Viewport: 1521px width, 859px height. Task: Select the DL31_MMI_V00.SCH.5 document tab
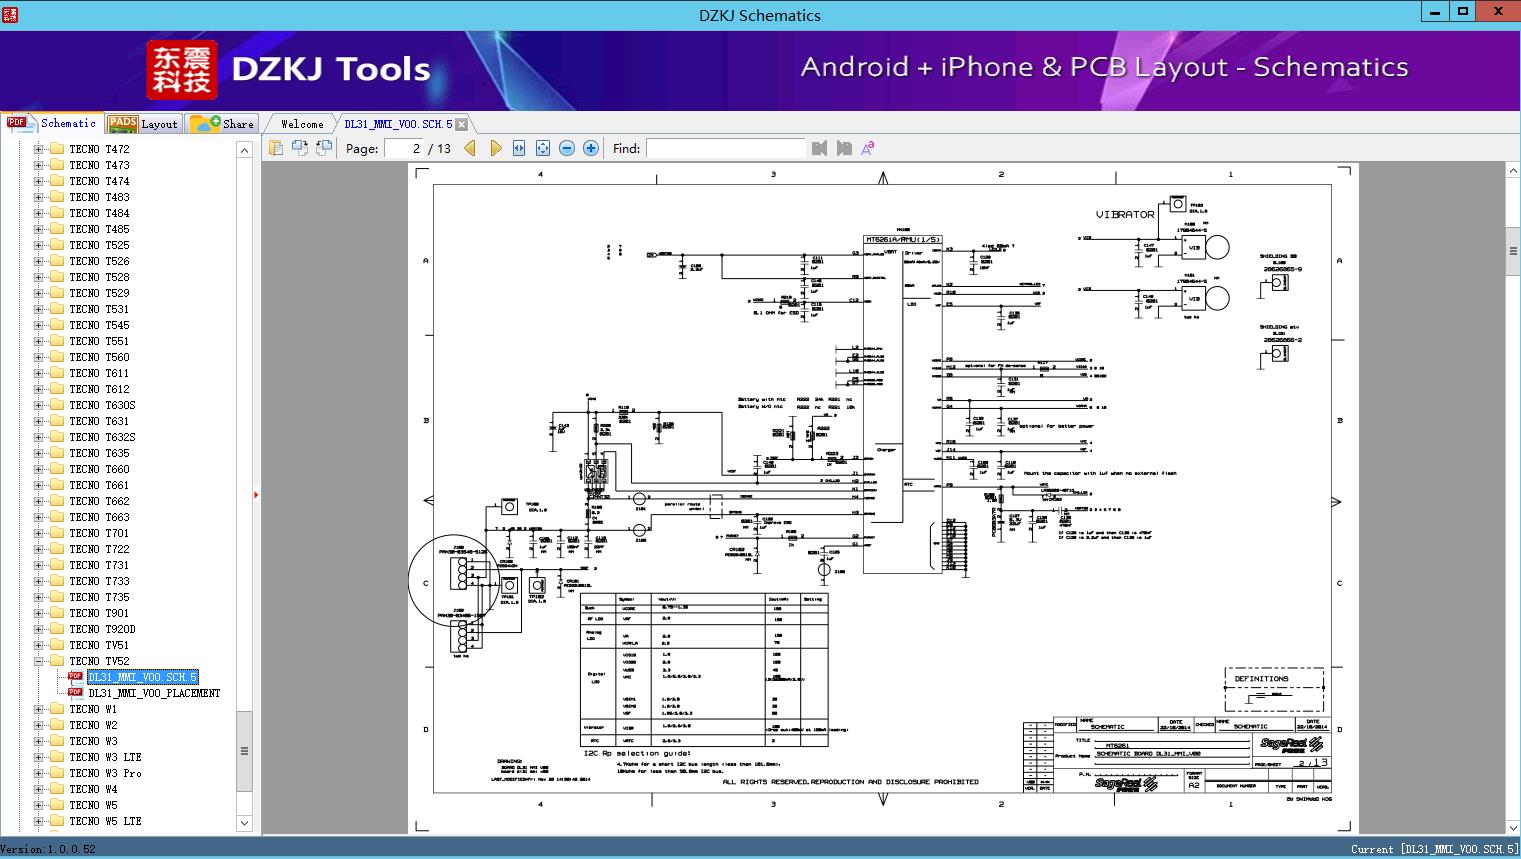click(x=398, y=124)
